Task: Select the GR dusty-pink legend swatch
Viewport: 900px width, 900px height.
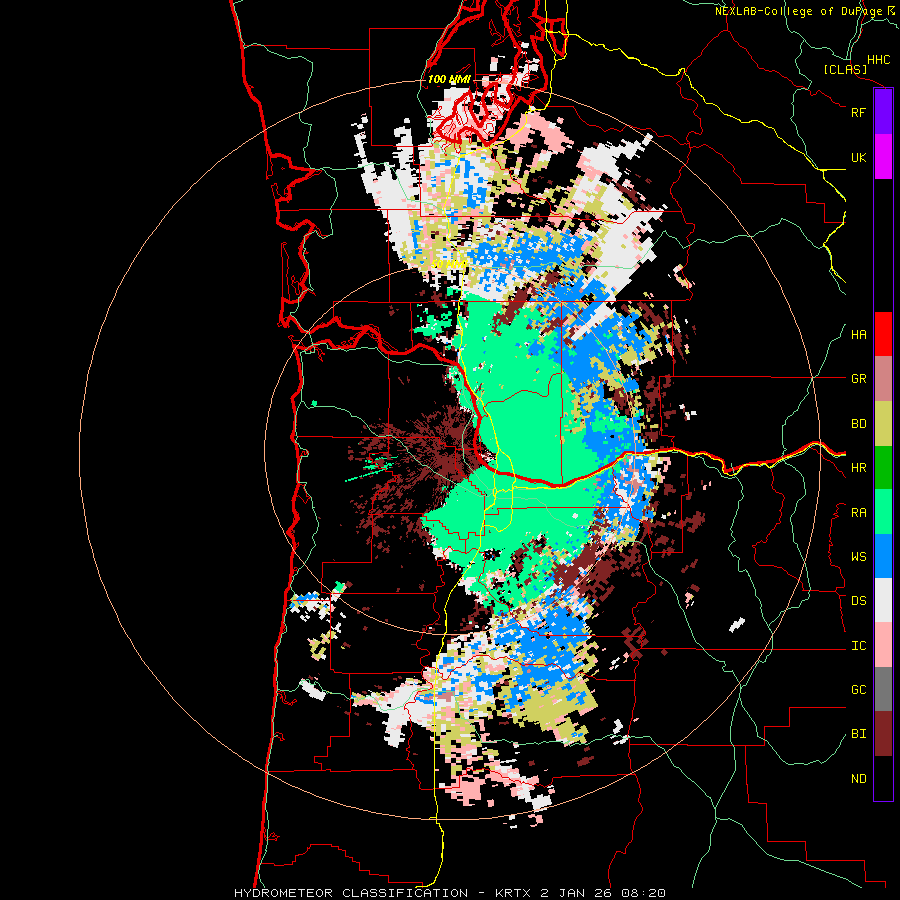Action: pos(883,379)
